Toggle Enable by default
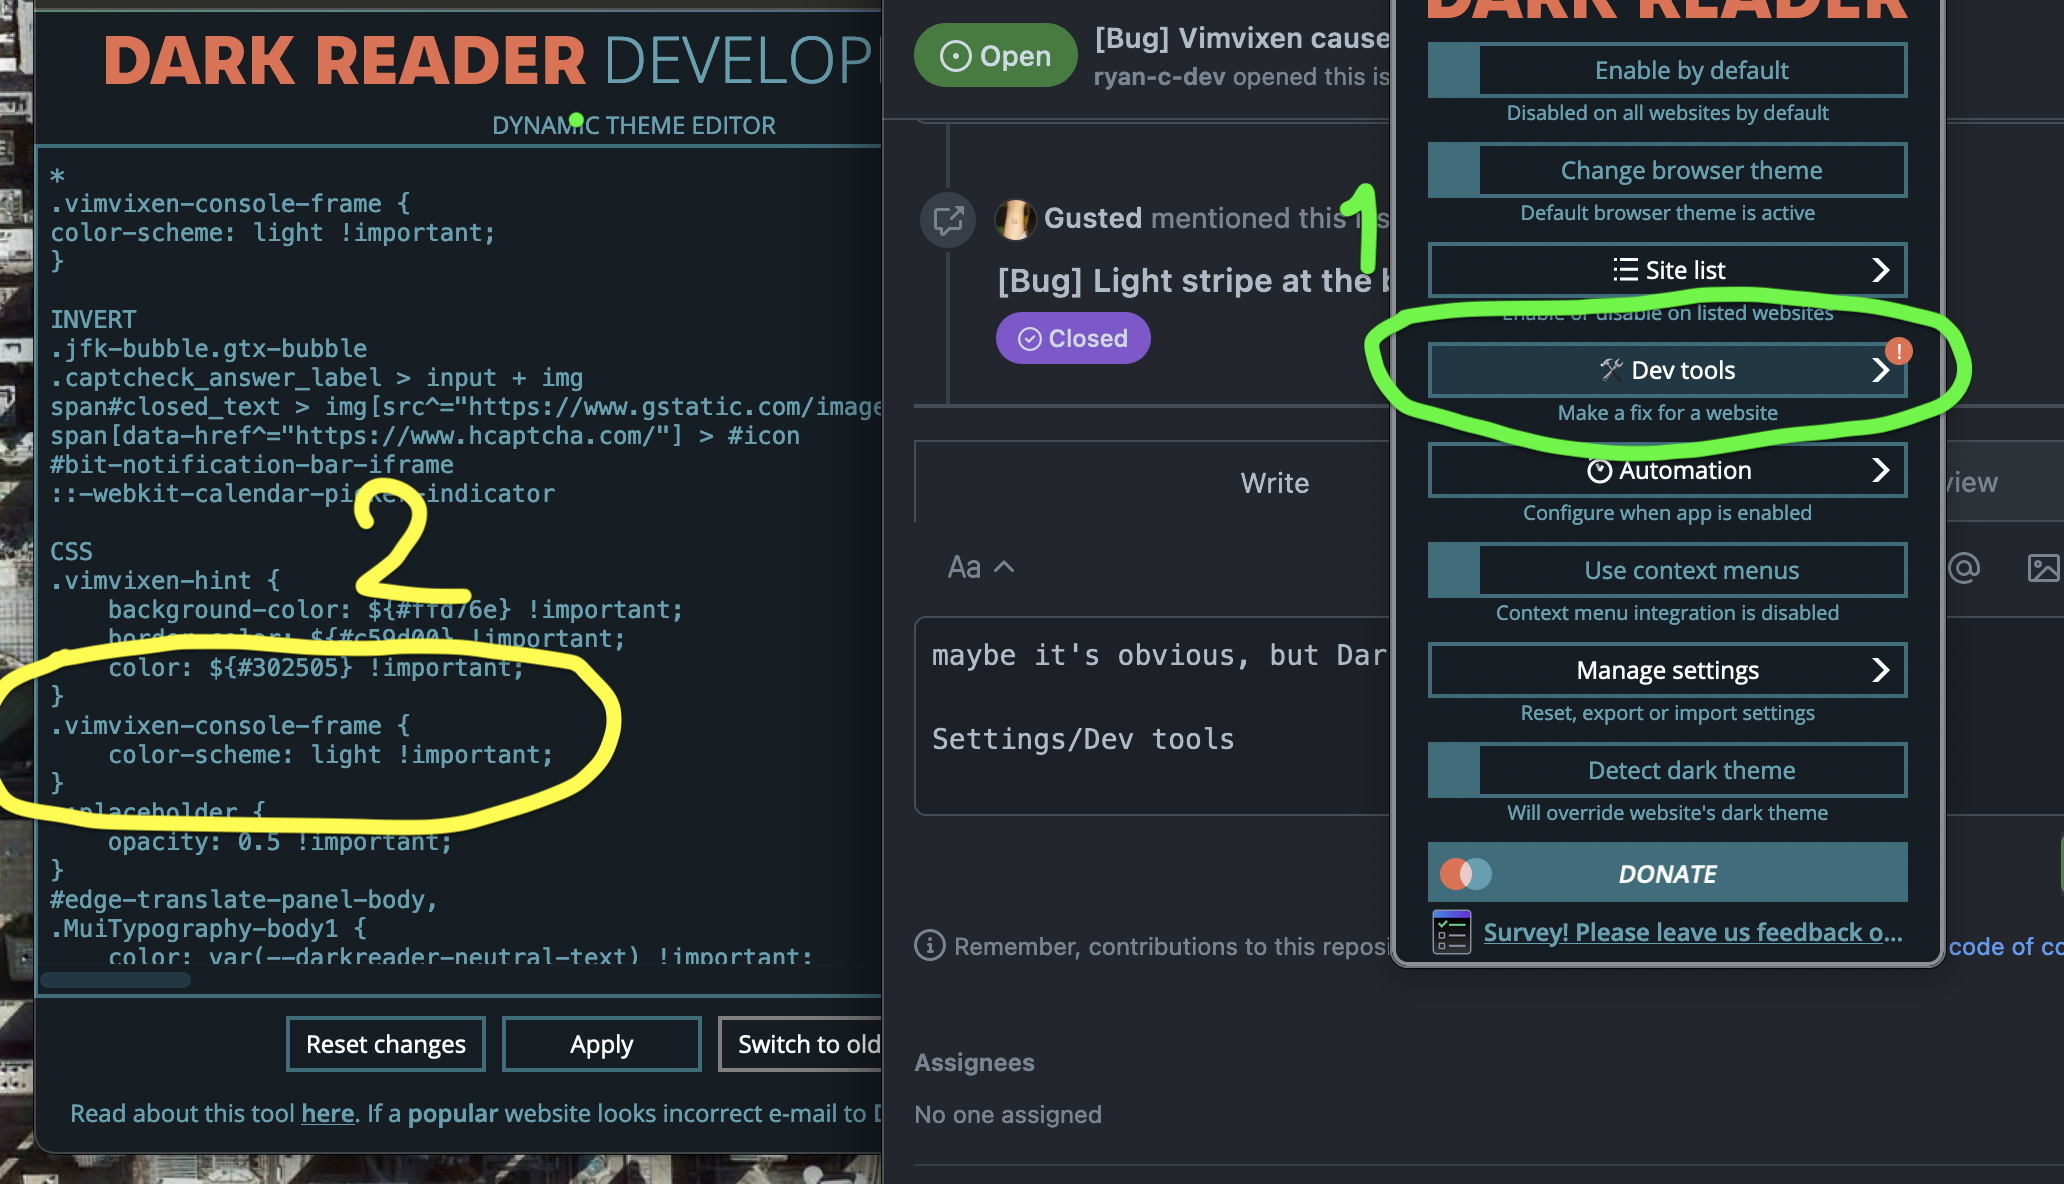Image resolution: width=2064 pixels, height=1184 pixels. tap(1453, 70)
